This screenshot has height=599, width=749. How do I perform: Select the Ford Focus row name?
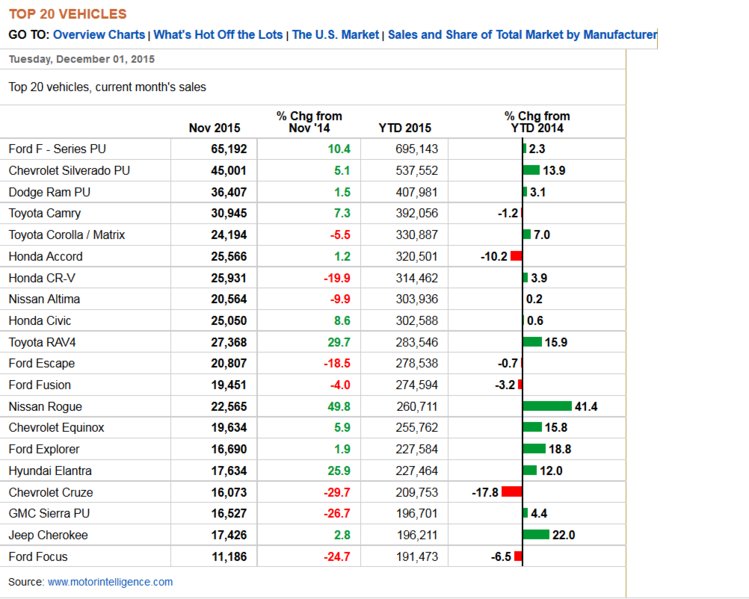coord(38,557)
